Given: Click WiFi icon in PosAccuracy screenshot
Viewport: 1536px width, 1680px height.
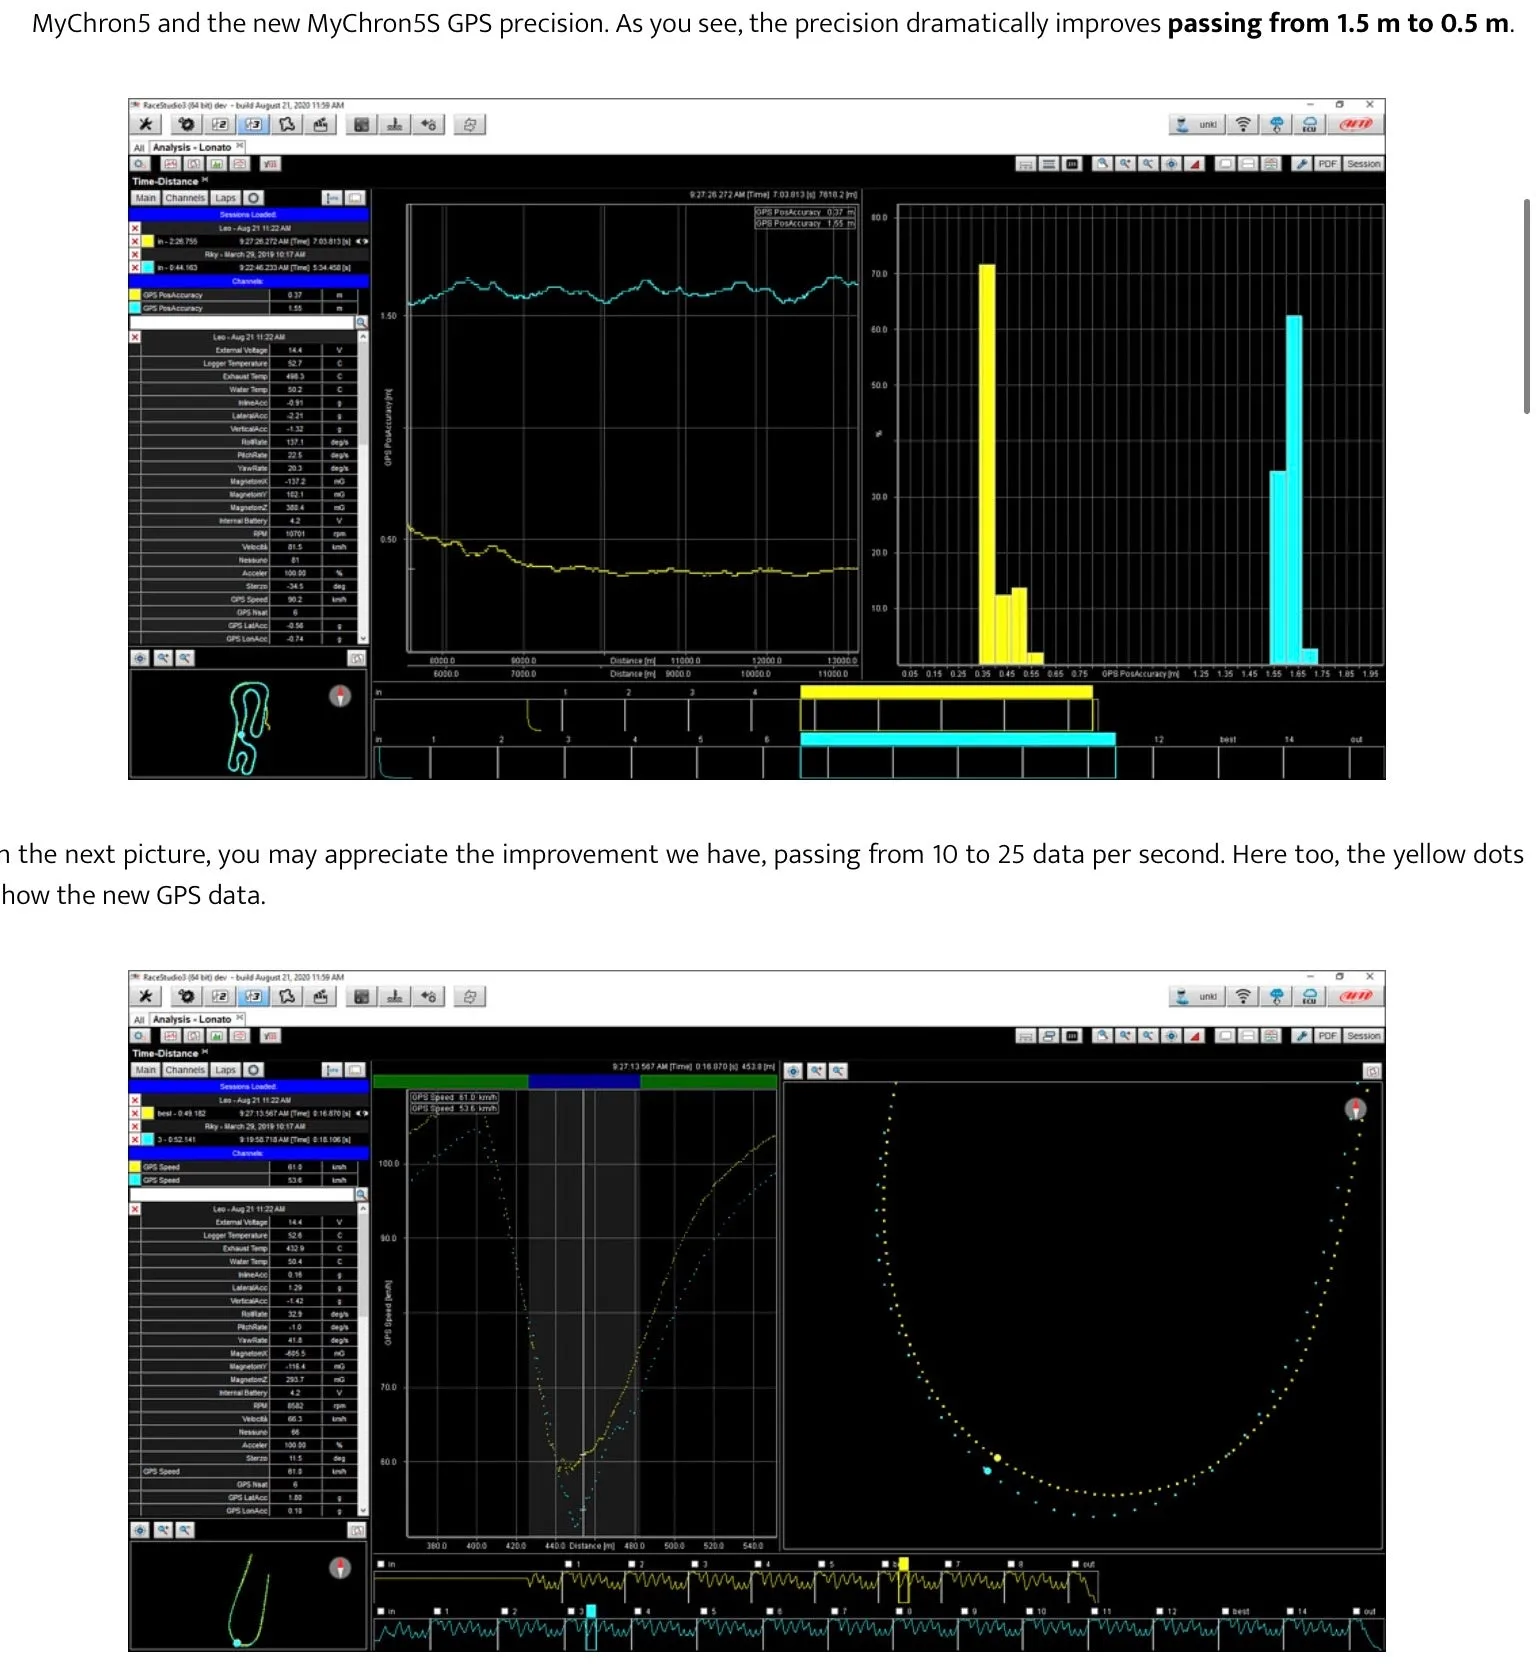Looking at the screenshot, I should [1243, 124].
